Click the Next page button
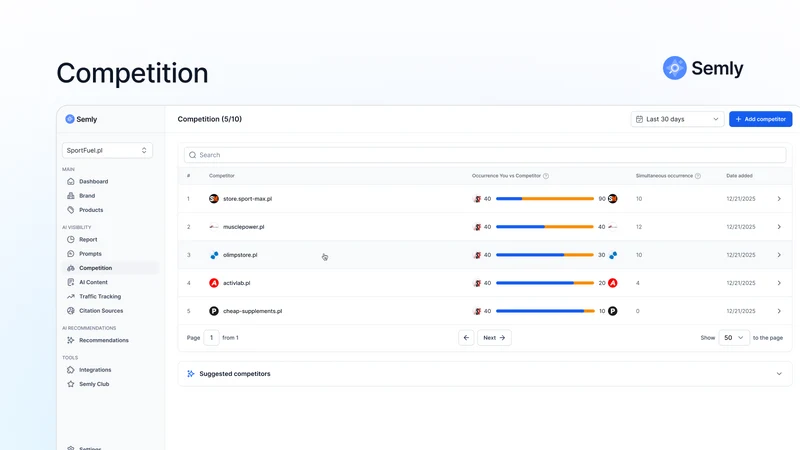Image resolution: width=800 pixels, height=450 pixels. [x=494, y=338]
